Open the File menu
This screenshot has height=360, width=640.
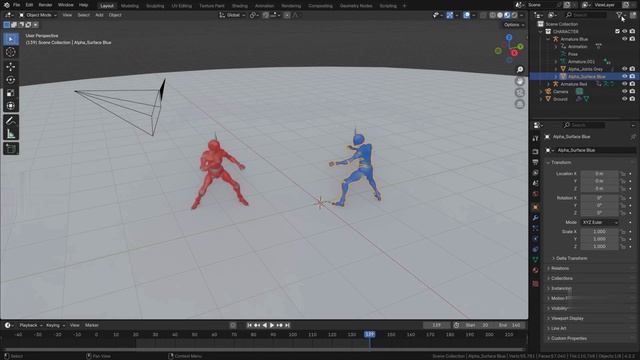pyautogui.click(x=17, y=5)
